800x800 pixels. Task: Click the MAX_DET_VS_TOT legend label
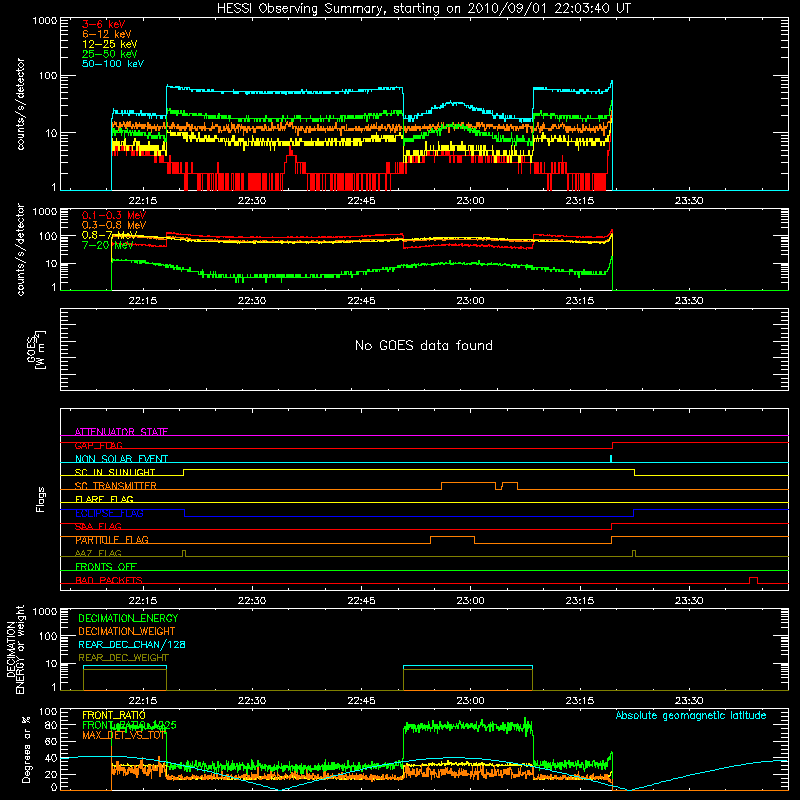click(124, 735)
